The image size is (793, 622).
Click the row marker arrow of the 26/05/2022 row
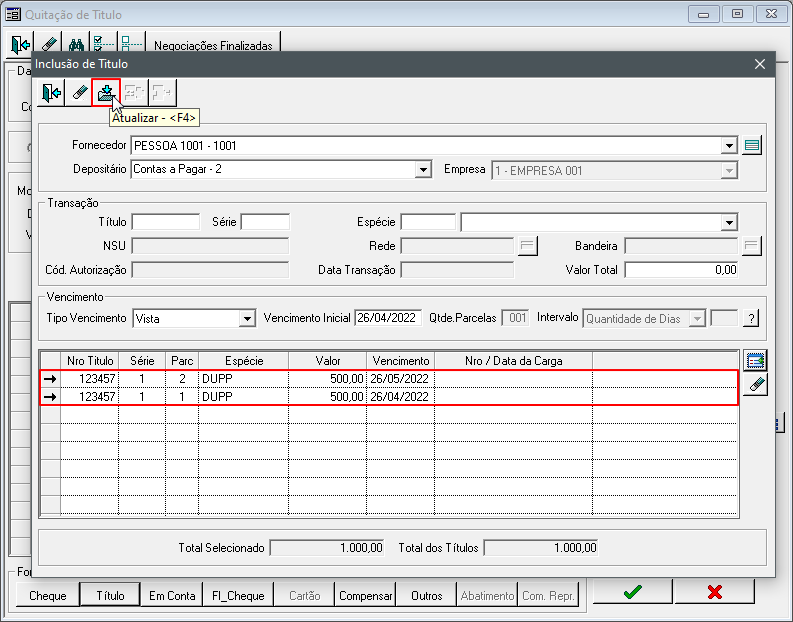pyautogui.click(x=50, y=379)
